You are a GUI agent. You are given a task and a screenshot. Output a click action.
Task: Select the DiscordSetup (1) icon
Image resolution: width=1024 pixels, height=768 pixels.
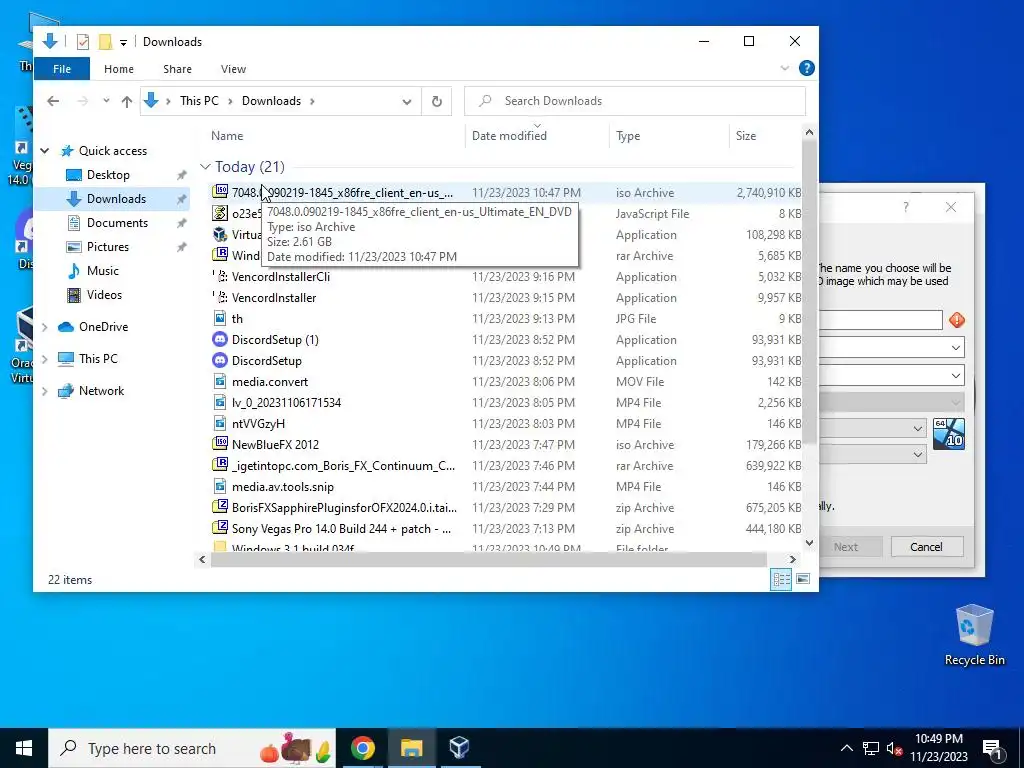pos(220,340)
